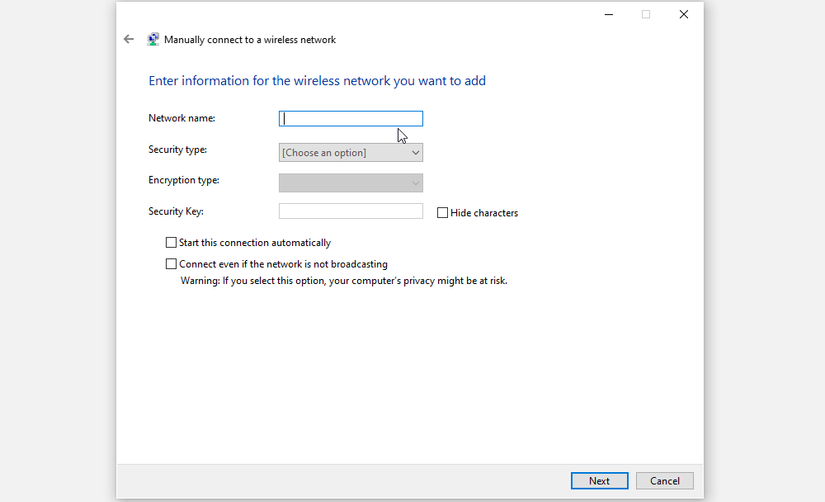Click into the Security Key field
The width and height of the screenshot is (825, 502).
[351, 211]
